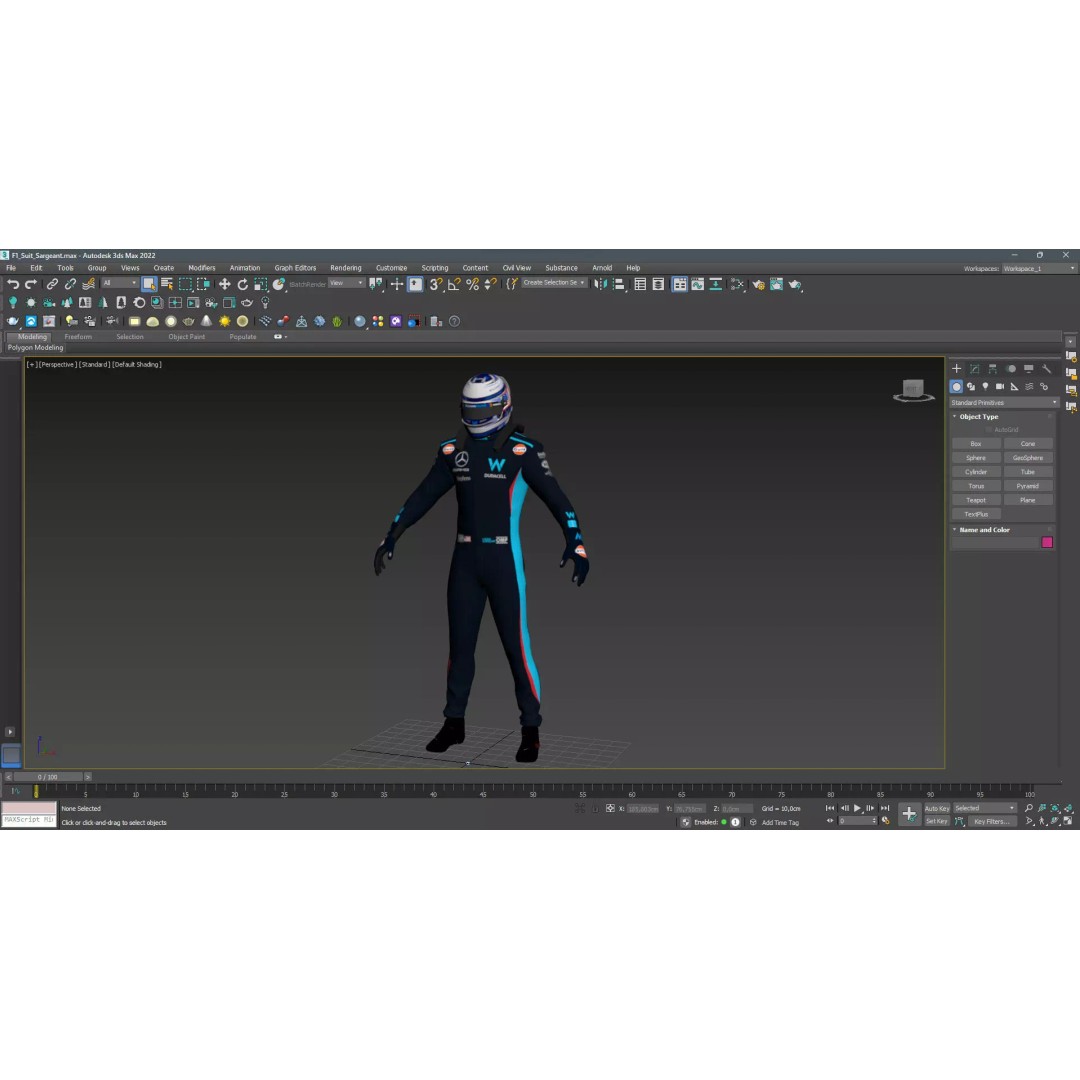
Task: Select the Cameras category icon
Action: click(x=1000, y=386)
